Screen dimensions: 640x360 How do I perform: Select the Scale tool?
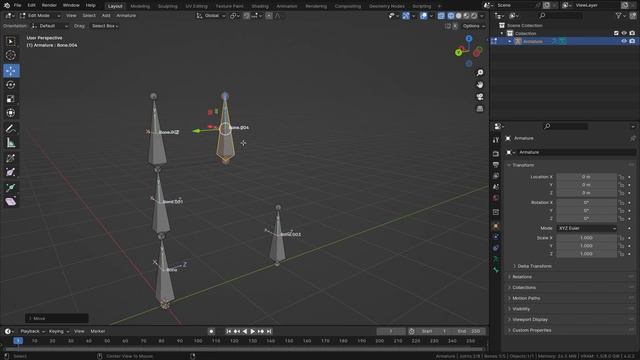11,99
